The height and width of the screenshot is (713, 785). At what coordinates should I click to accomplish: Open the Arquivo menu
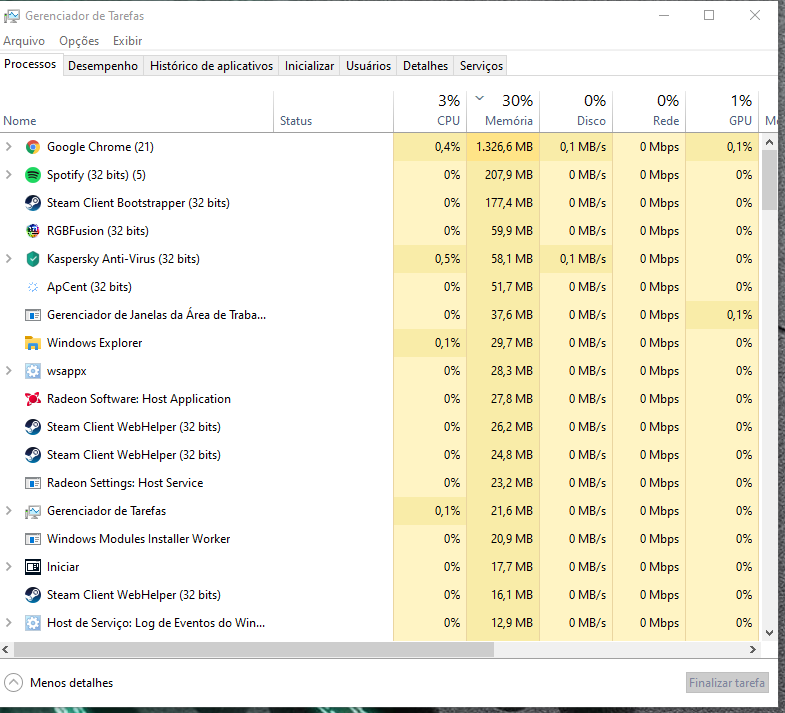click(24, 41)
